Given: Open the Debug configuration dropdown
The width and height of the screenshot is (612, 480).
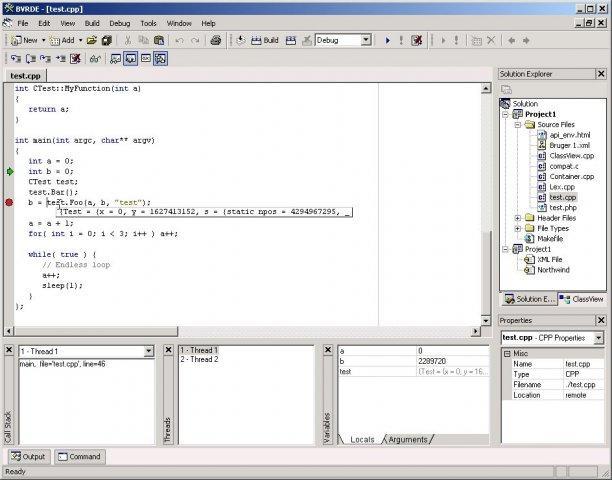Looking at the screenshot, I should pos(365,40).
